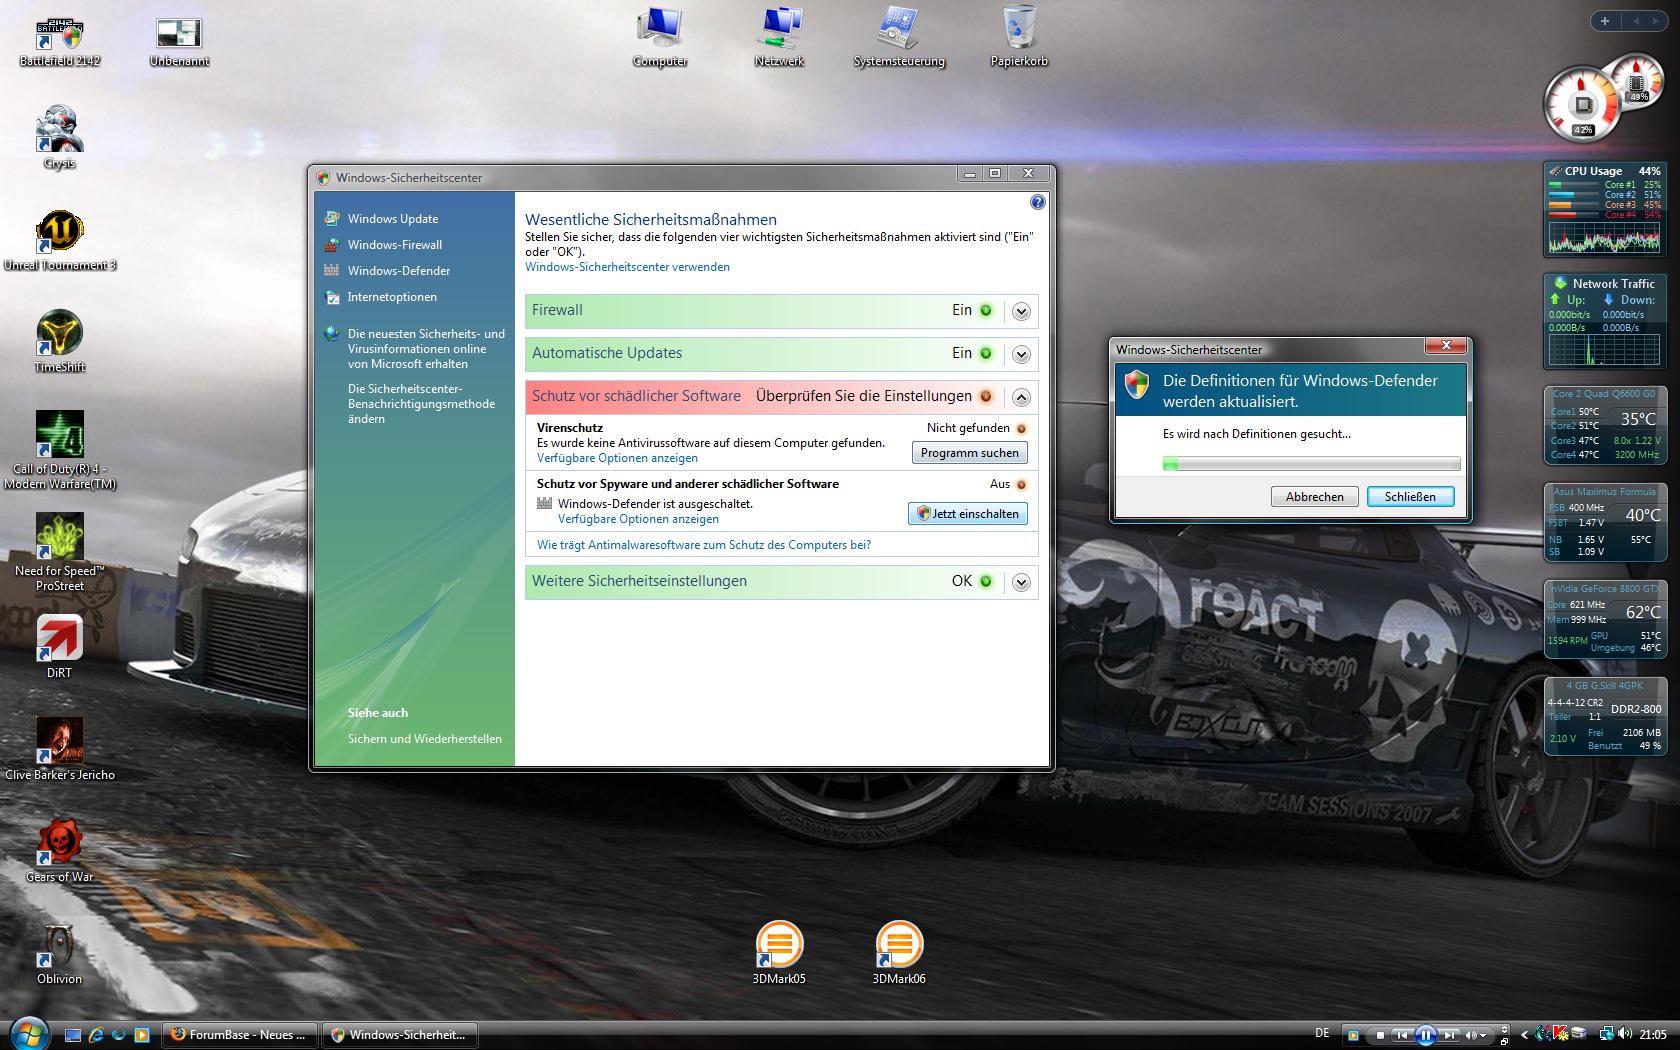The width and height of the screenshot is (1680, 1050).
Task: Select the Call of Duty 4 shortcut
Action: pyautogui.click(x=60, y=450)
